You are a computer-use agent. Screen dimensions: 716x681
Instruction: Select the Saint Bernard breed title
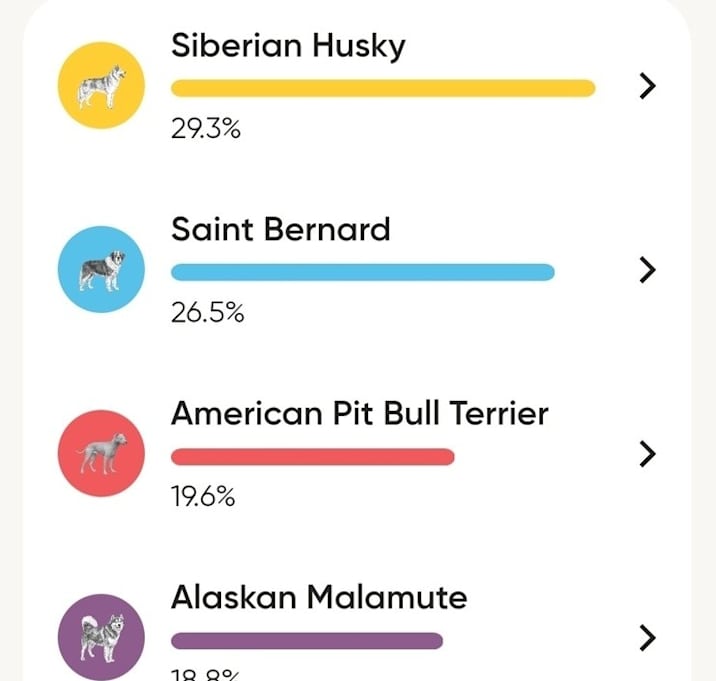pos(281,229)
